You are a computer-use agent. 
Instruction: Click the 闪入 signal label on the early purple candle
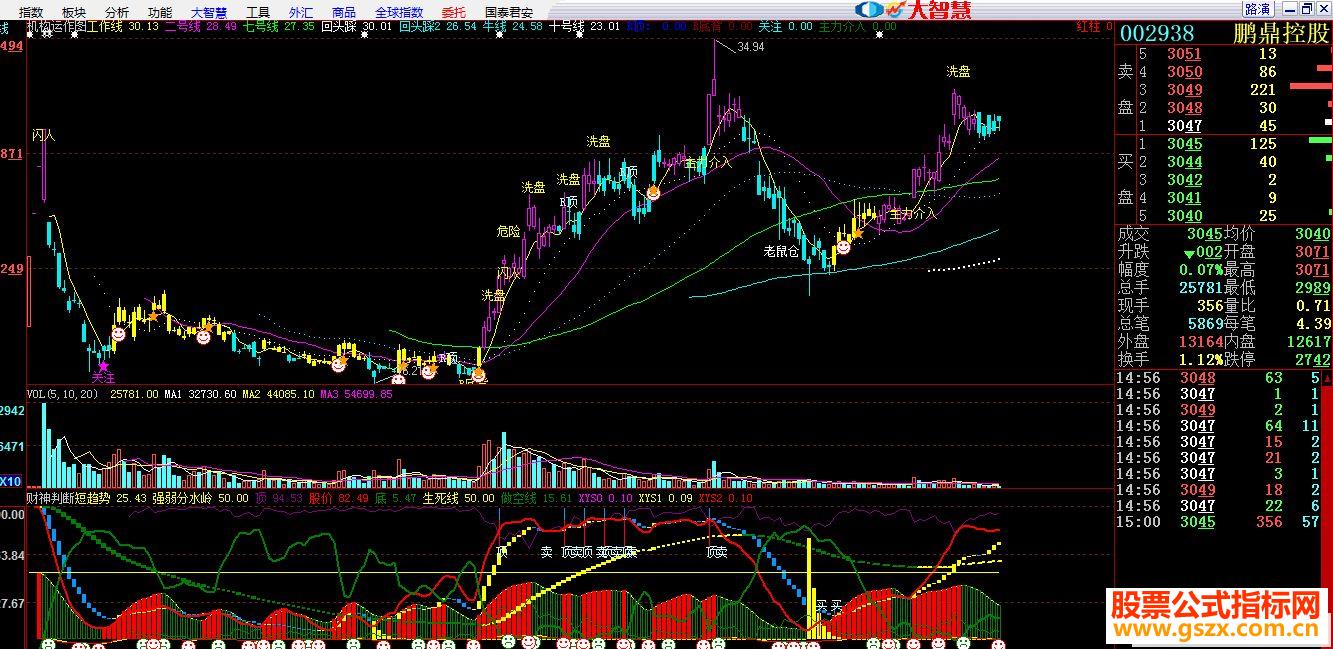click(x=43, y=134)
